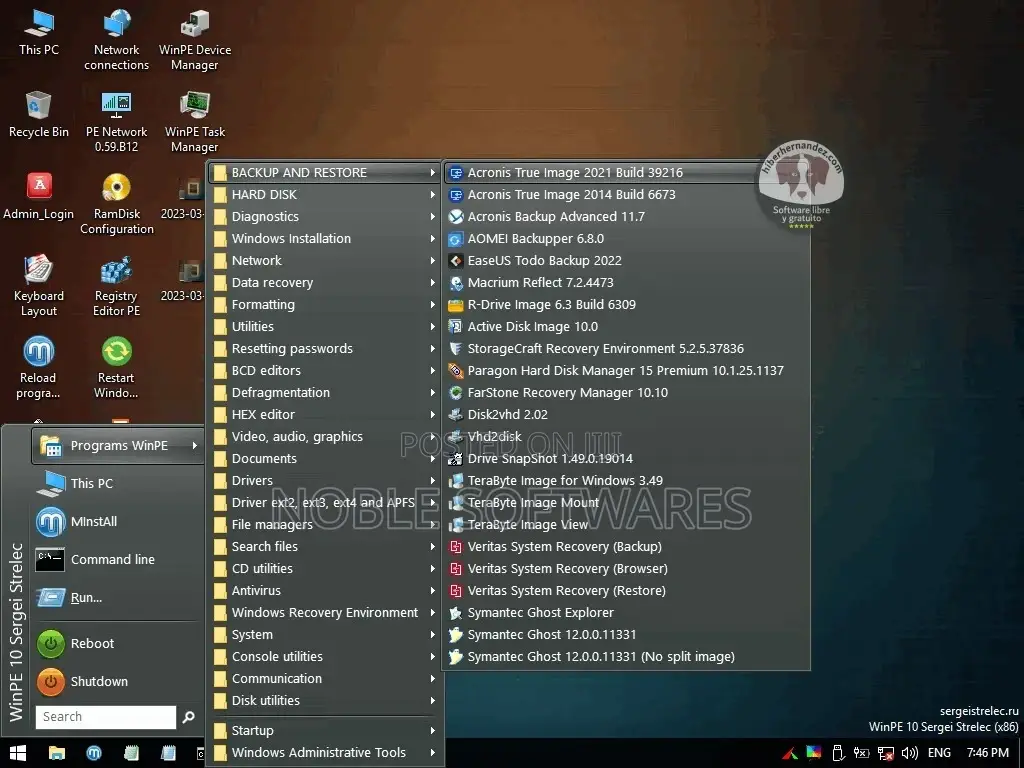Start Symantec Ghost 12.0.0.11331 (No split image)

point(626,656)
